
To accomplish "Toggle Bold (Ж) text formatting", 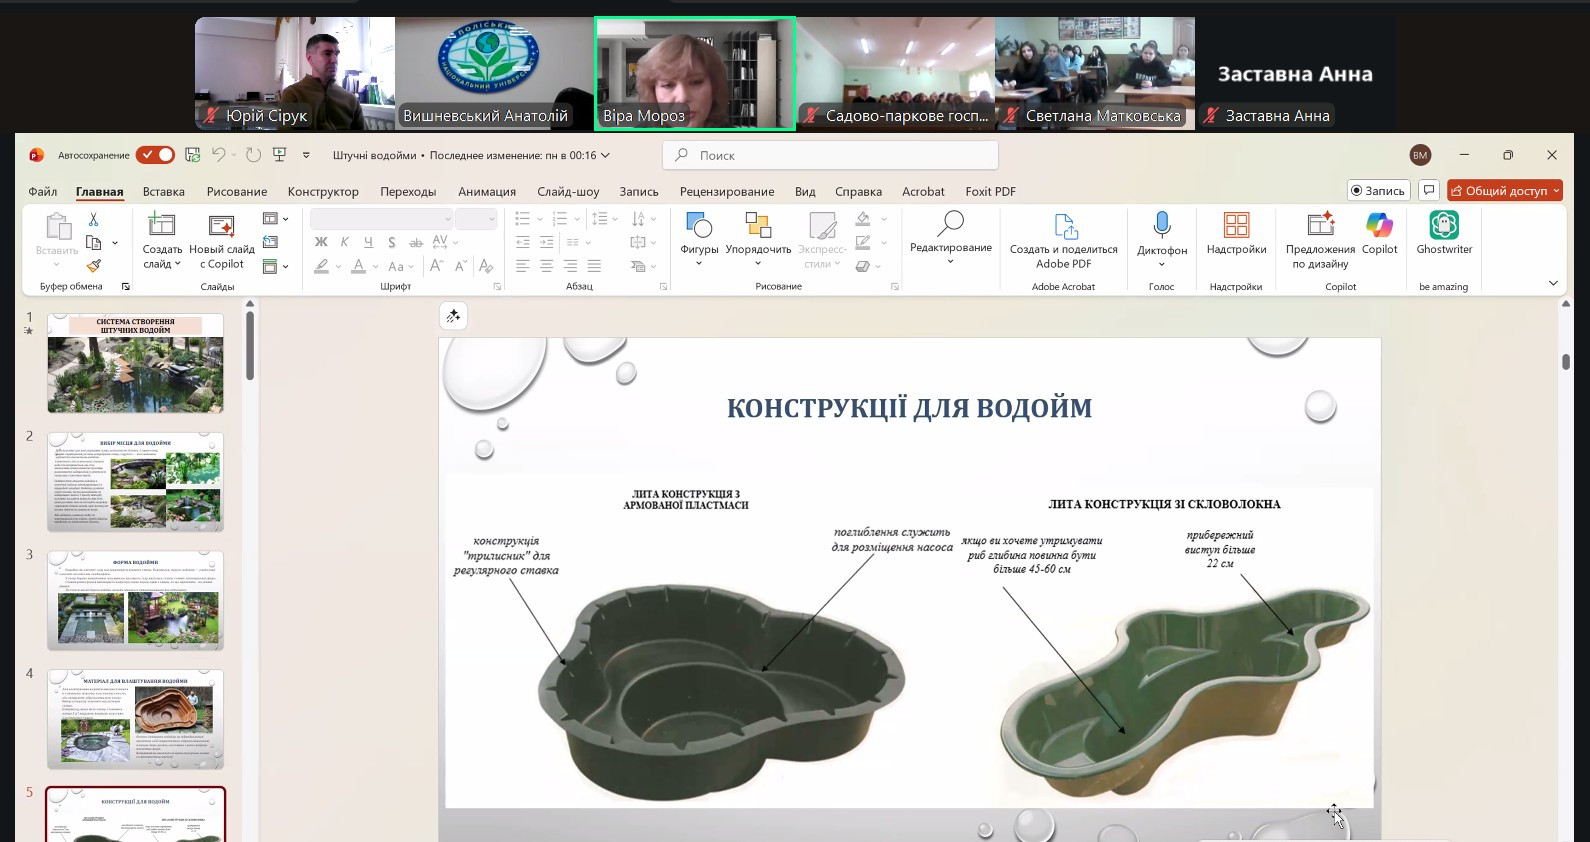I will (321, 242).
